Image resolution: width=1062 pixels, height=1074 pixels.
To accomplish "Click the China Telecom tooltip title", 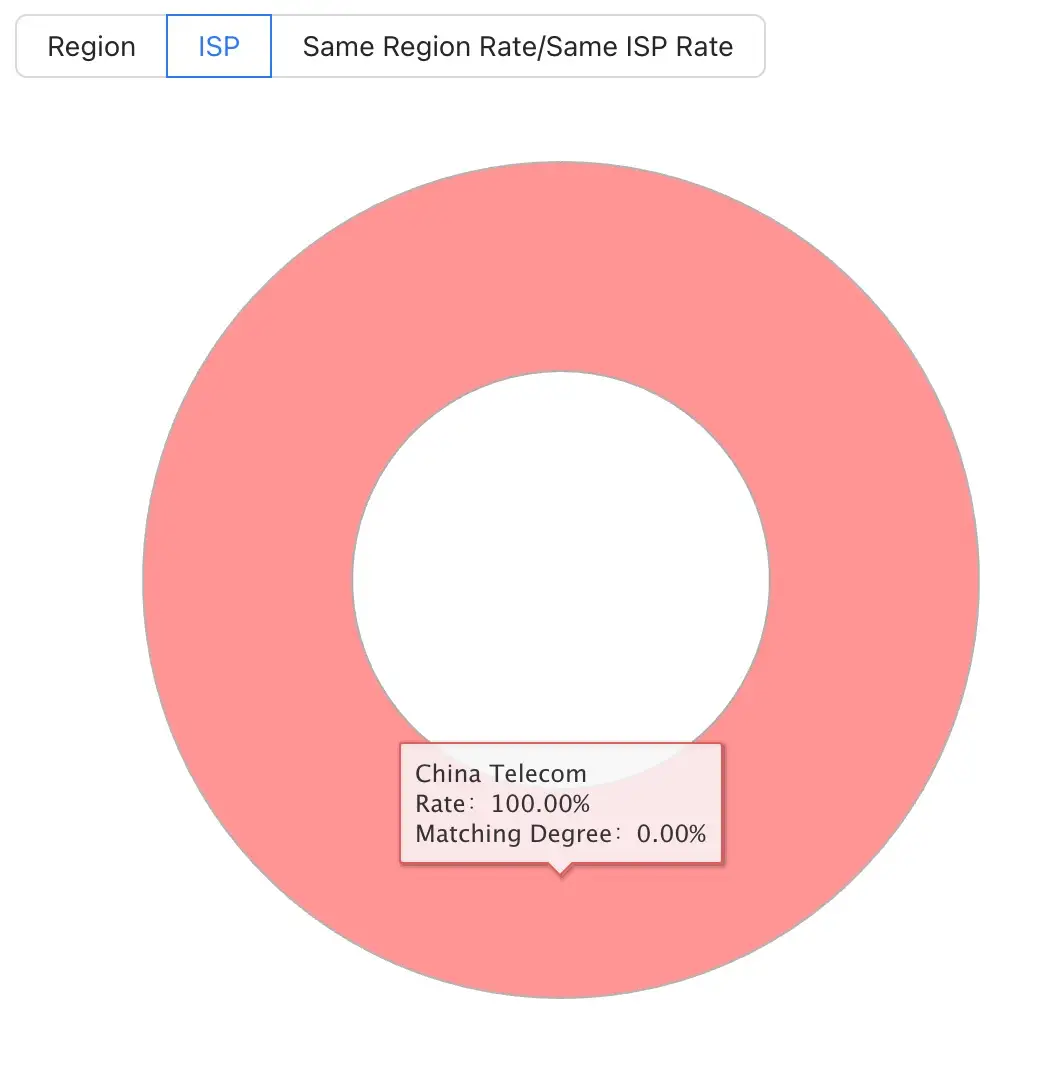I will pos(501,773).
